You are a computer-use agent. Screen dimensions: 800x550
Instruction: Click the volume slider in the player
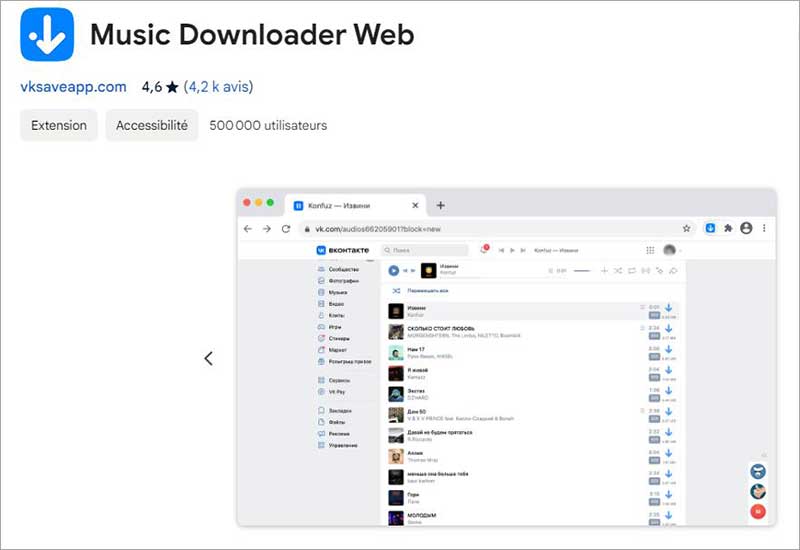pyautogui.click(x=582, y=270)
